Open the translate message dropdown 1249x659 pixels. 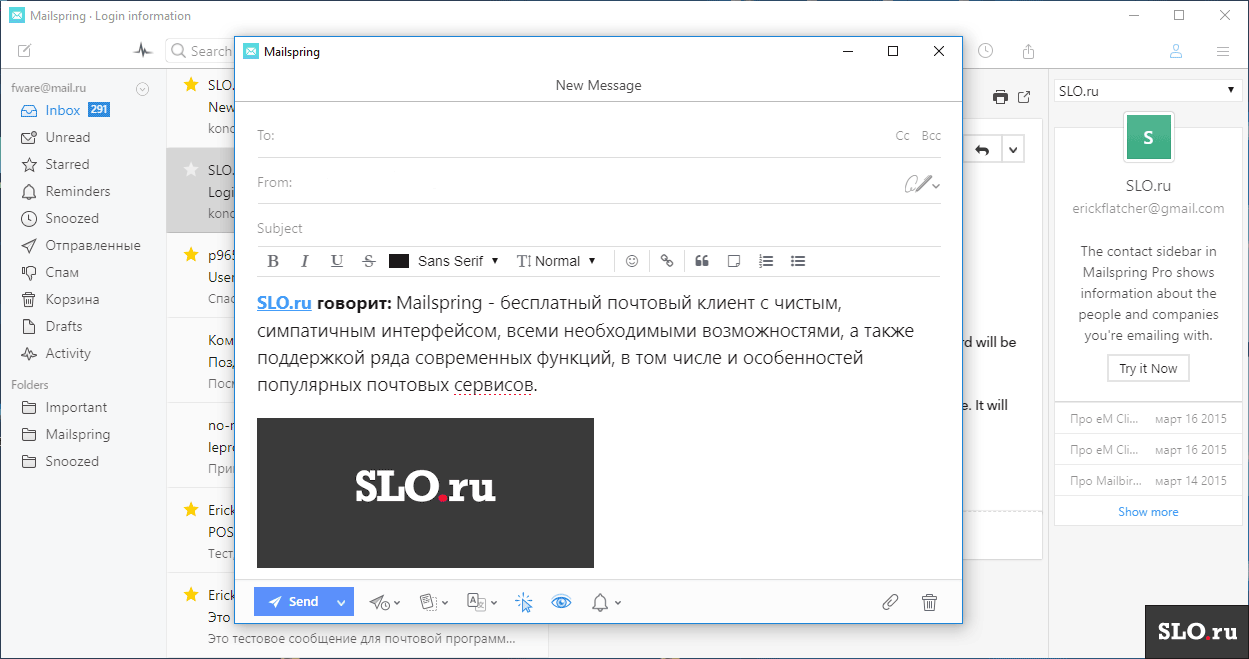click(x=482, y=602)
